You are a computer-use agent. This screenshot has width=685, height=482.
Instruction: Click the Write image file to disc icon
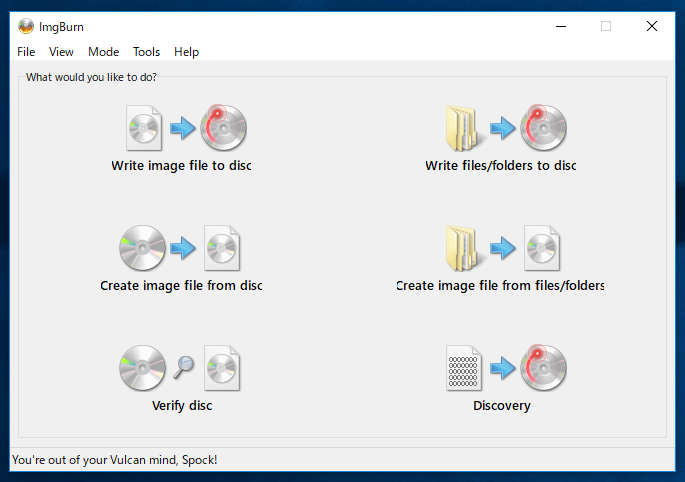[186, 128]
